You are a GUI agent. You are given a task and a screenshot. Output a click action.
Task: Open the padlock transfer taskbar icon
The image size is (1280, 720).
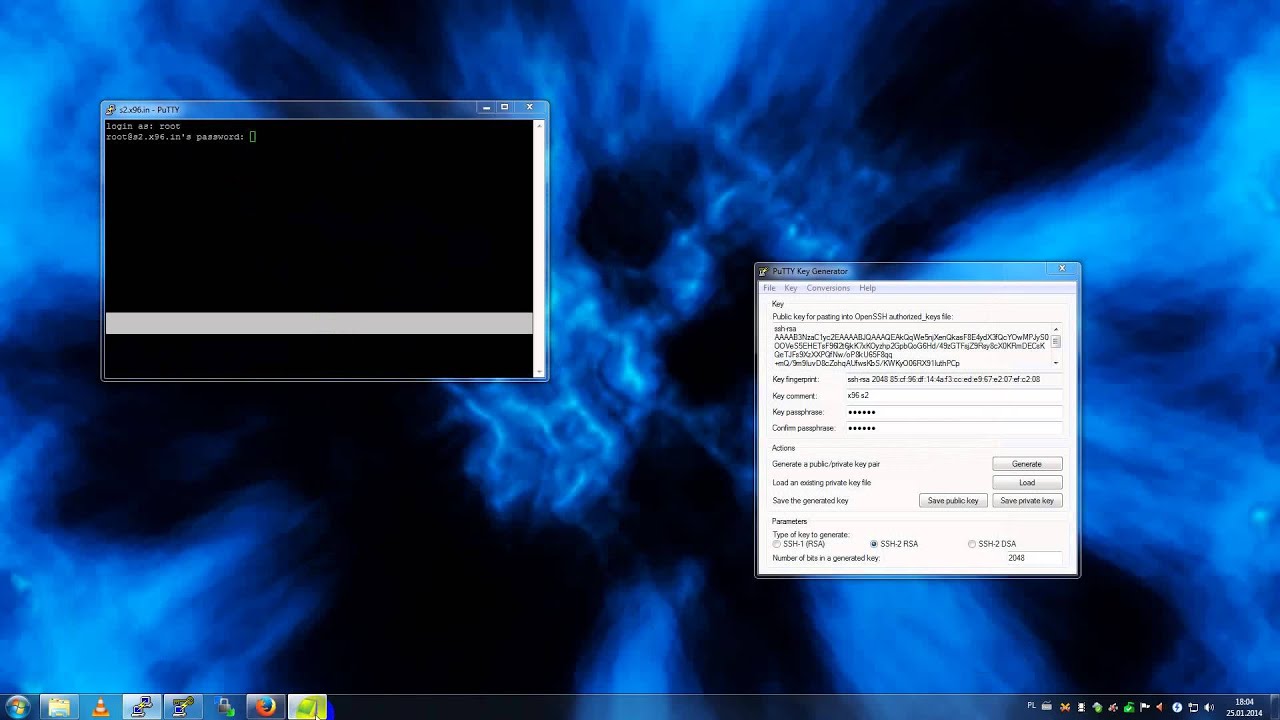point(224,707)
